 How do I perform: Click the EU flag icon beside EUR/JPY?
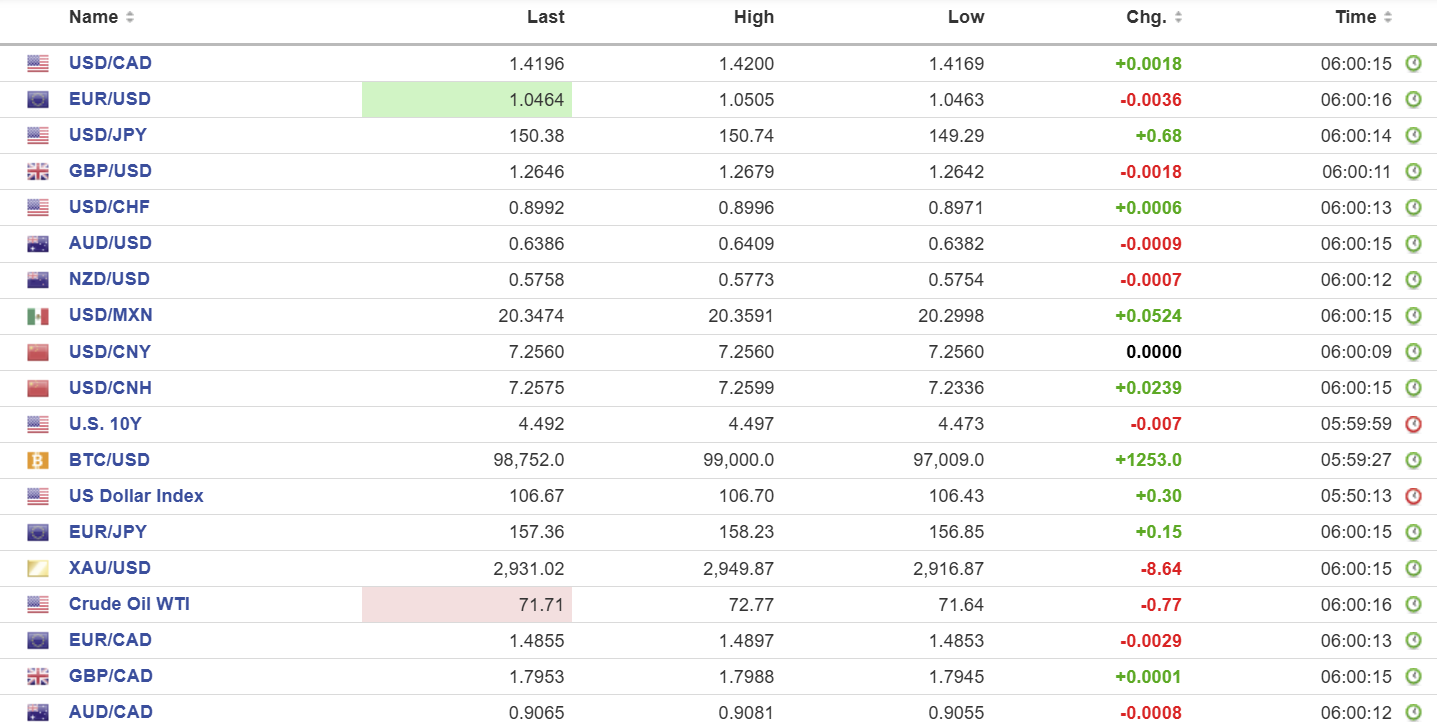tap(38, 532)
